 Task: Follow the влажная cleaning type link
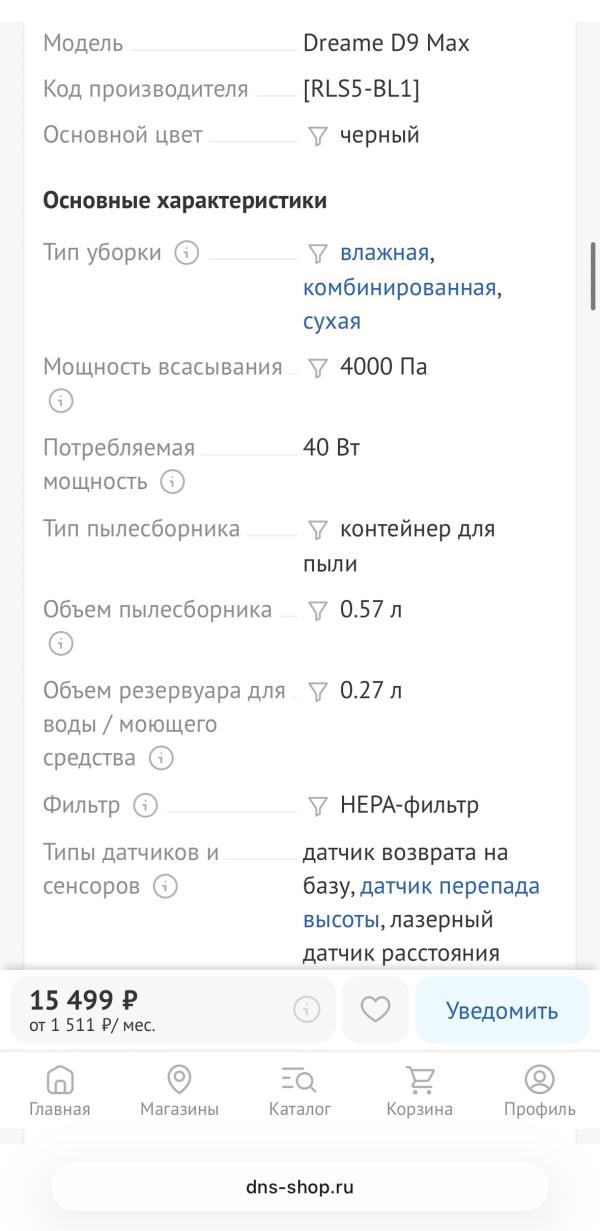(384, 253)
